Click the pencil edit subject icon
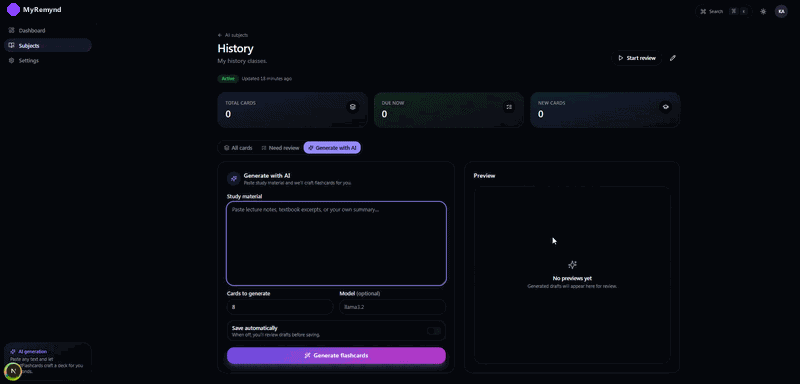This screenshot has height=384, width=800. point(672,58)
